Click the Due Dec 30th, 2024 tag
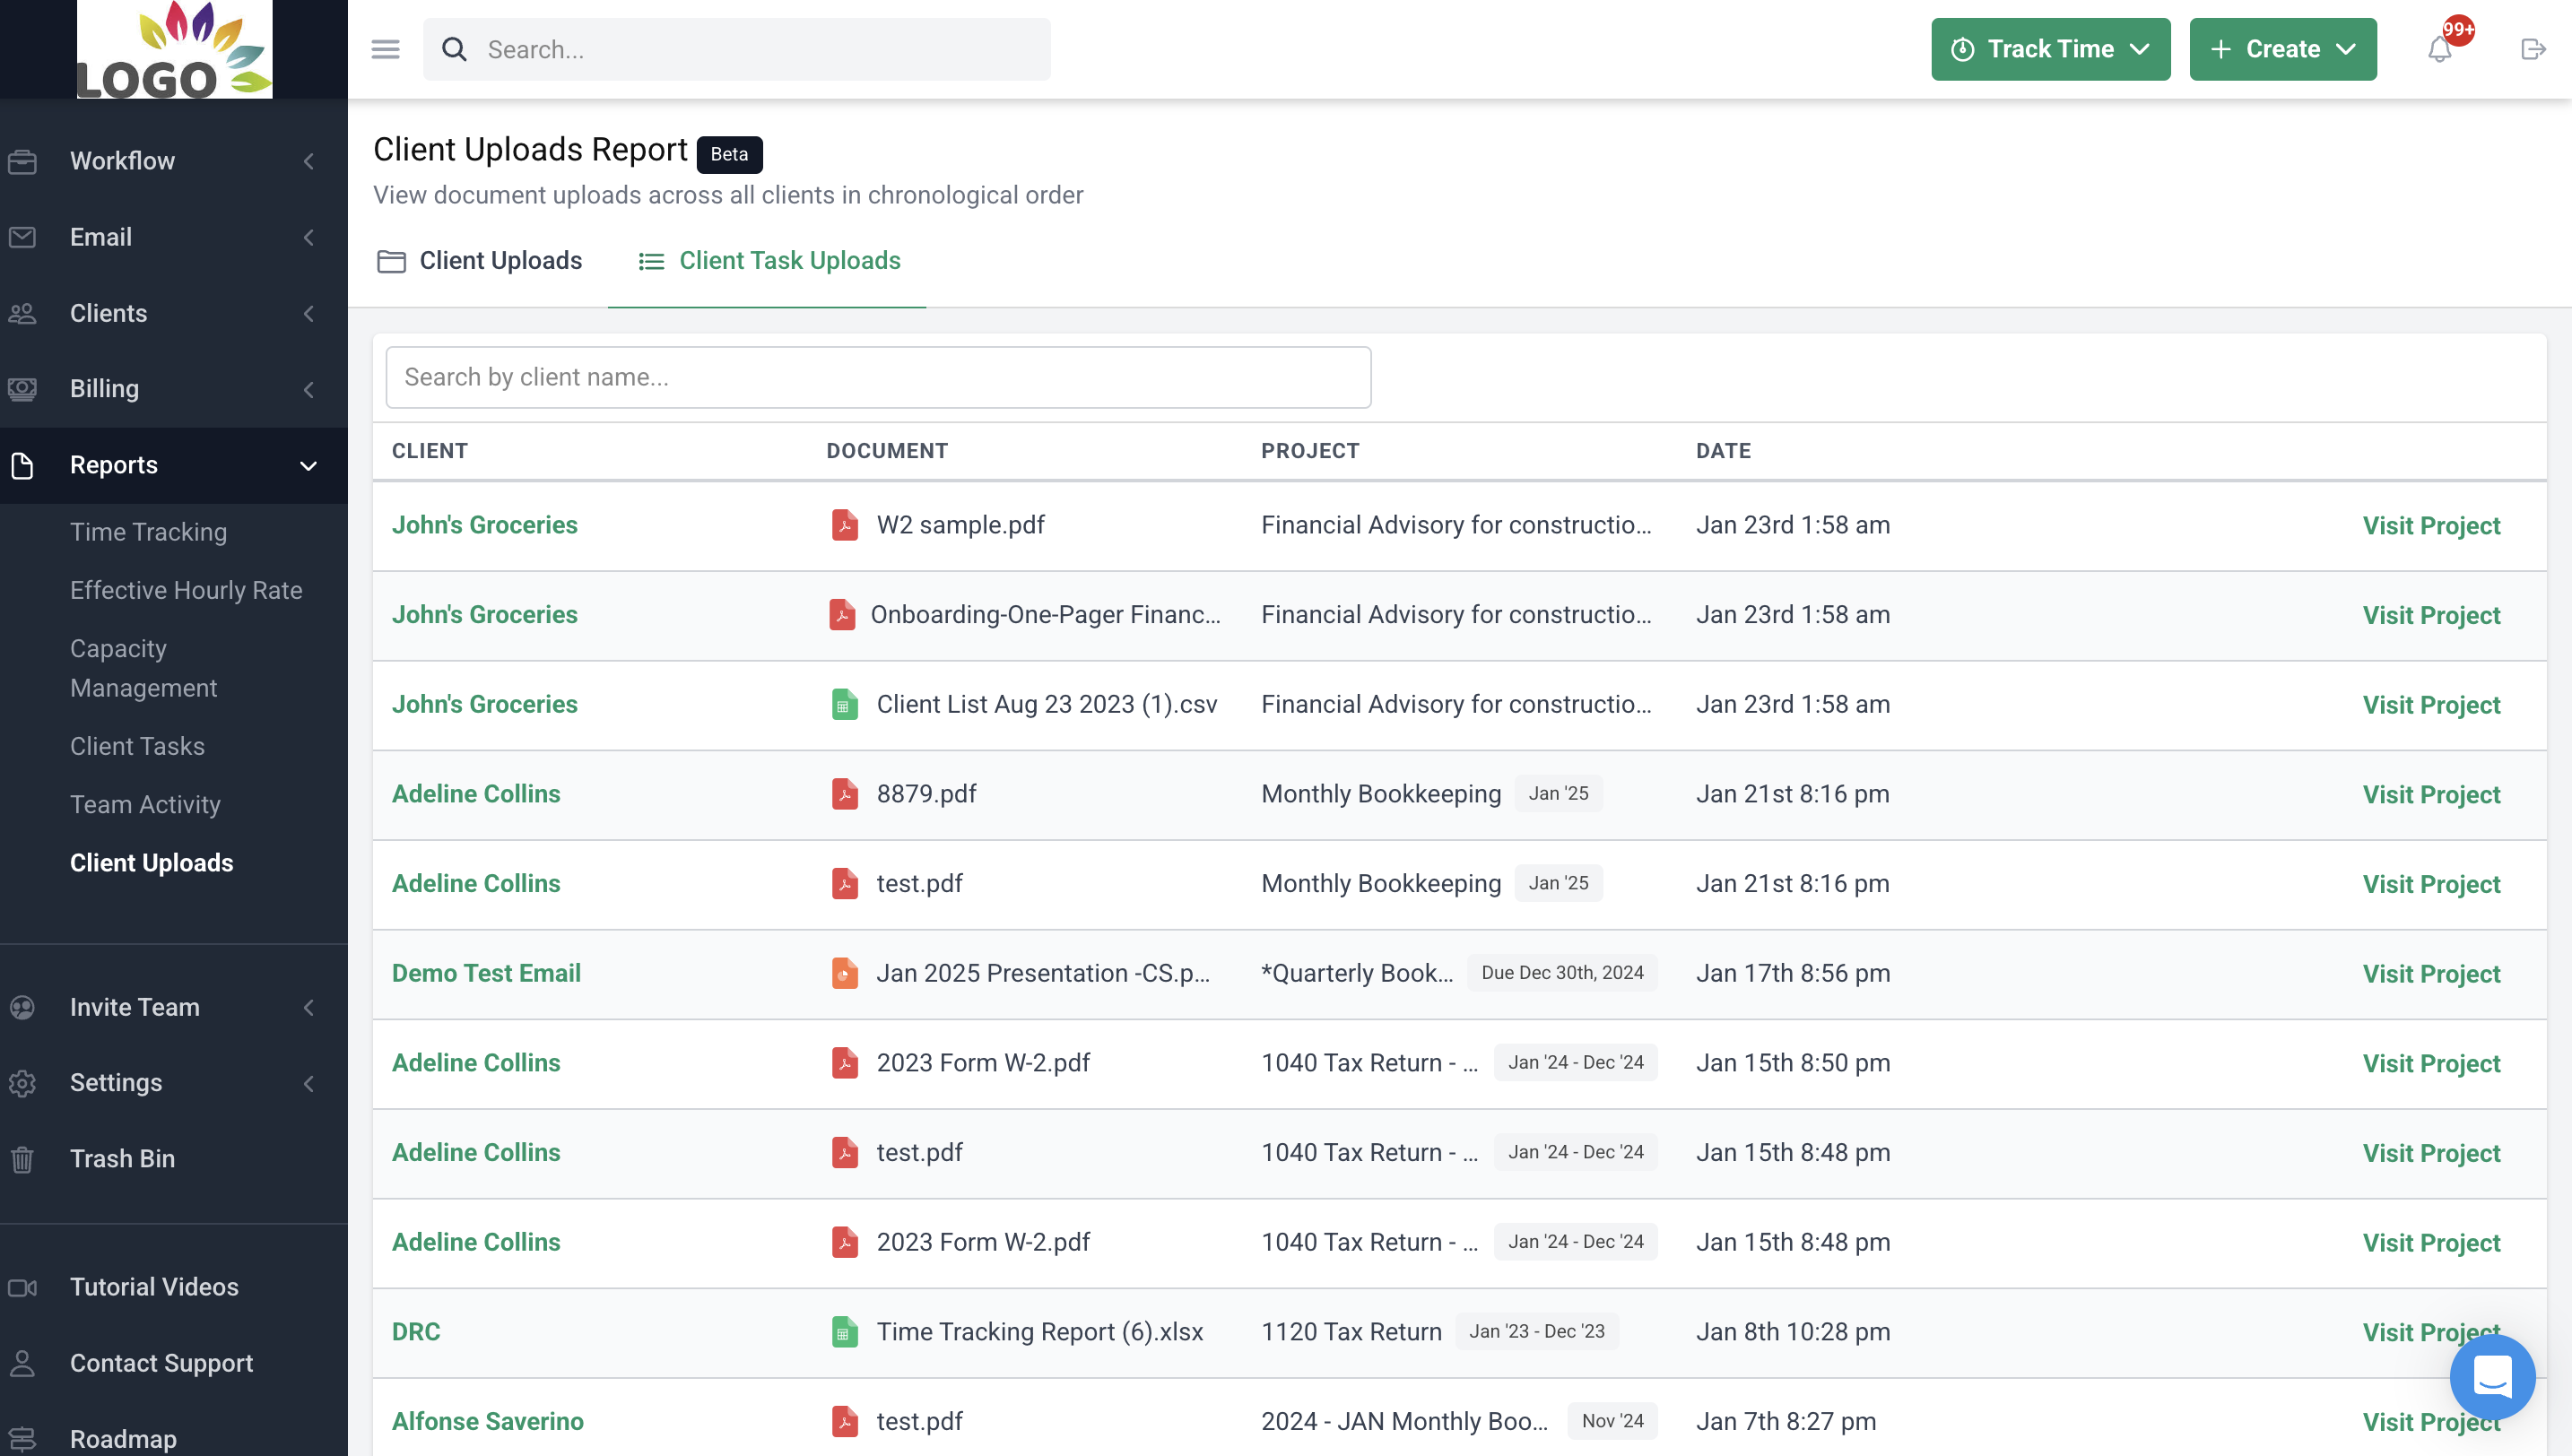This screenshot has width=2572, height=1456. tap(1562, 973)
